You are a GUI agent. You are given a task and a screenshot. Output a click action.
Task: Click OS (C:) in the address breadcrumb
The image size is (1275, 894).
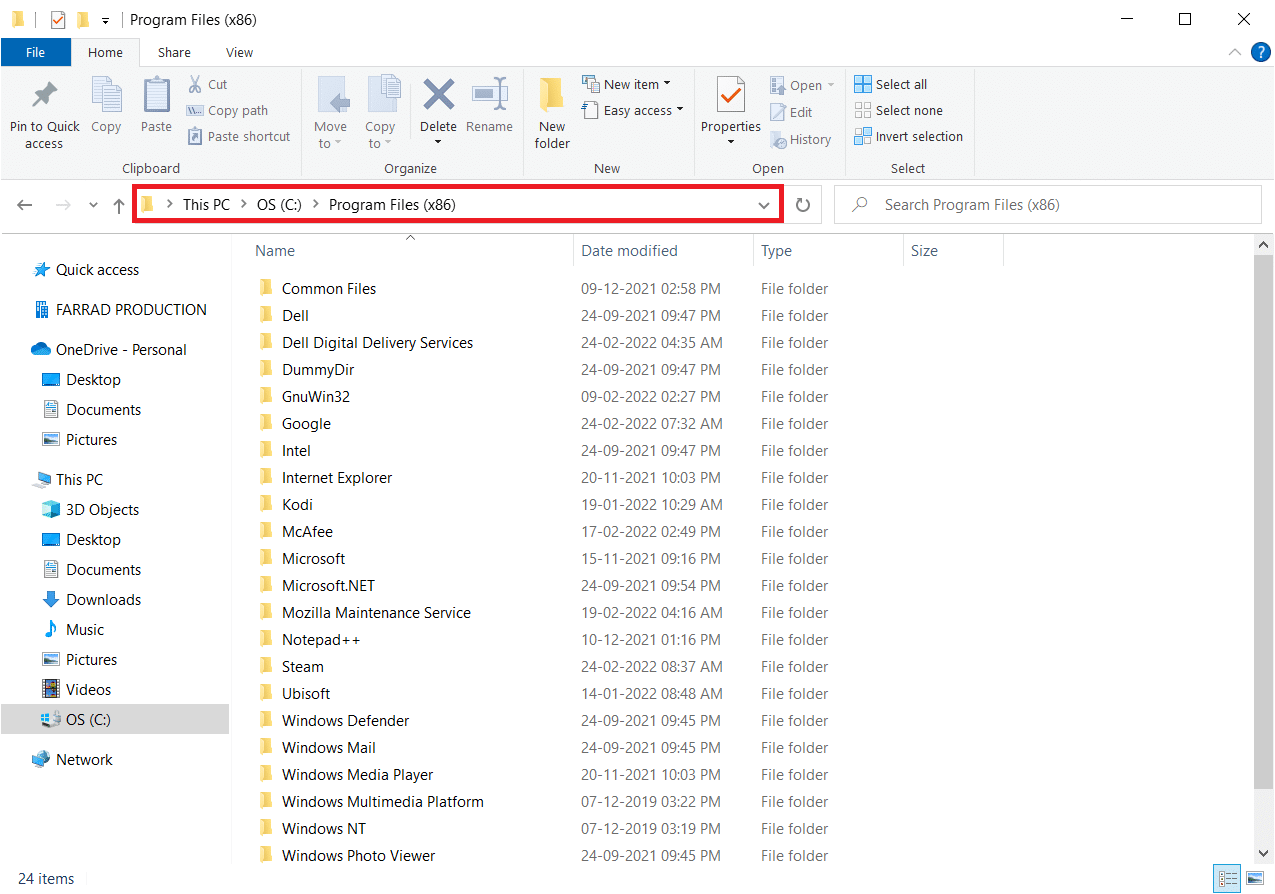[280, 205]
